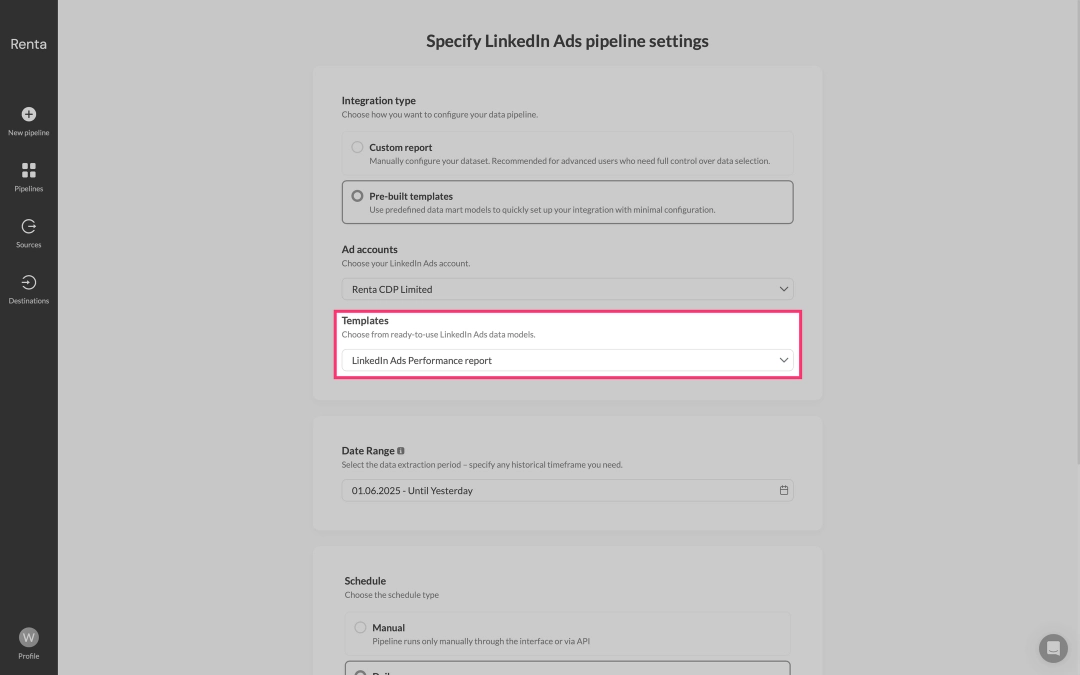Screen dimensions: 1080x675
Task: Click the calendar icon in date field
Action: [x=784, y=491]
